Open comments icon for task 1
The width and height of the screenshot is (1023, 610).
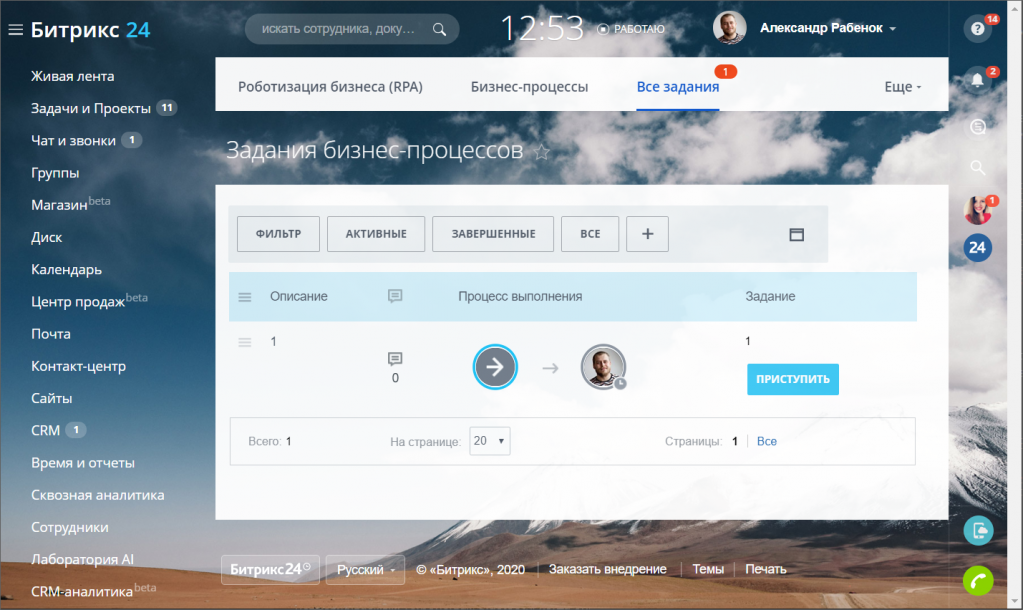click(x=395, y=359)
